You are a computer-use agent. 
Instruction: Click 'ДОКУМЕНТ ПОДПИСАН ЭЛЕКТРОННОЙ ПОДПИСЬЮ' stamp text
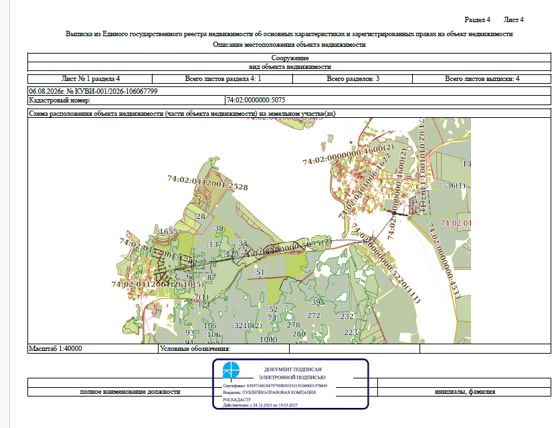click(292, 373)
